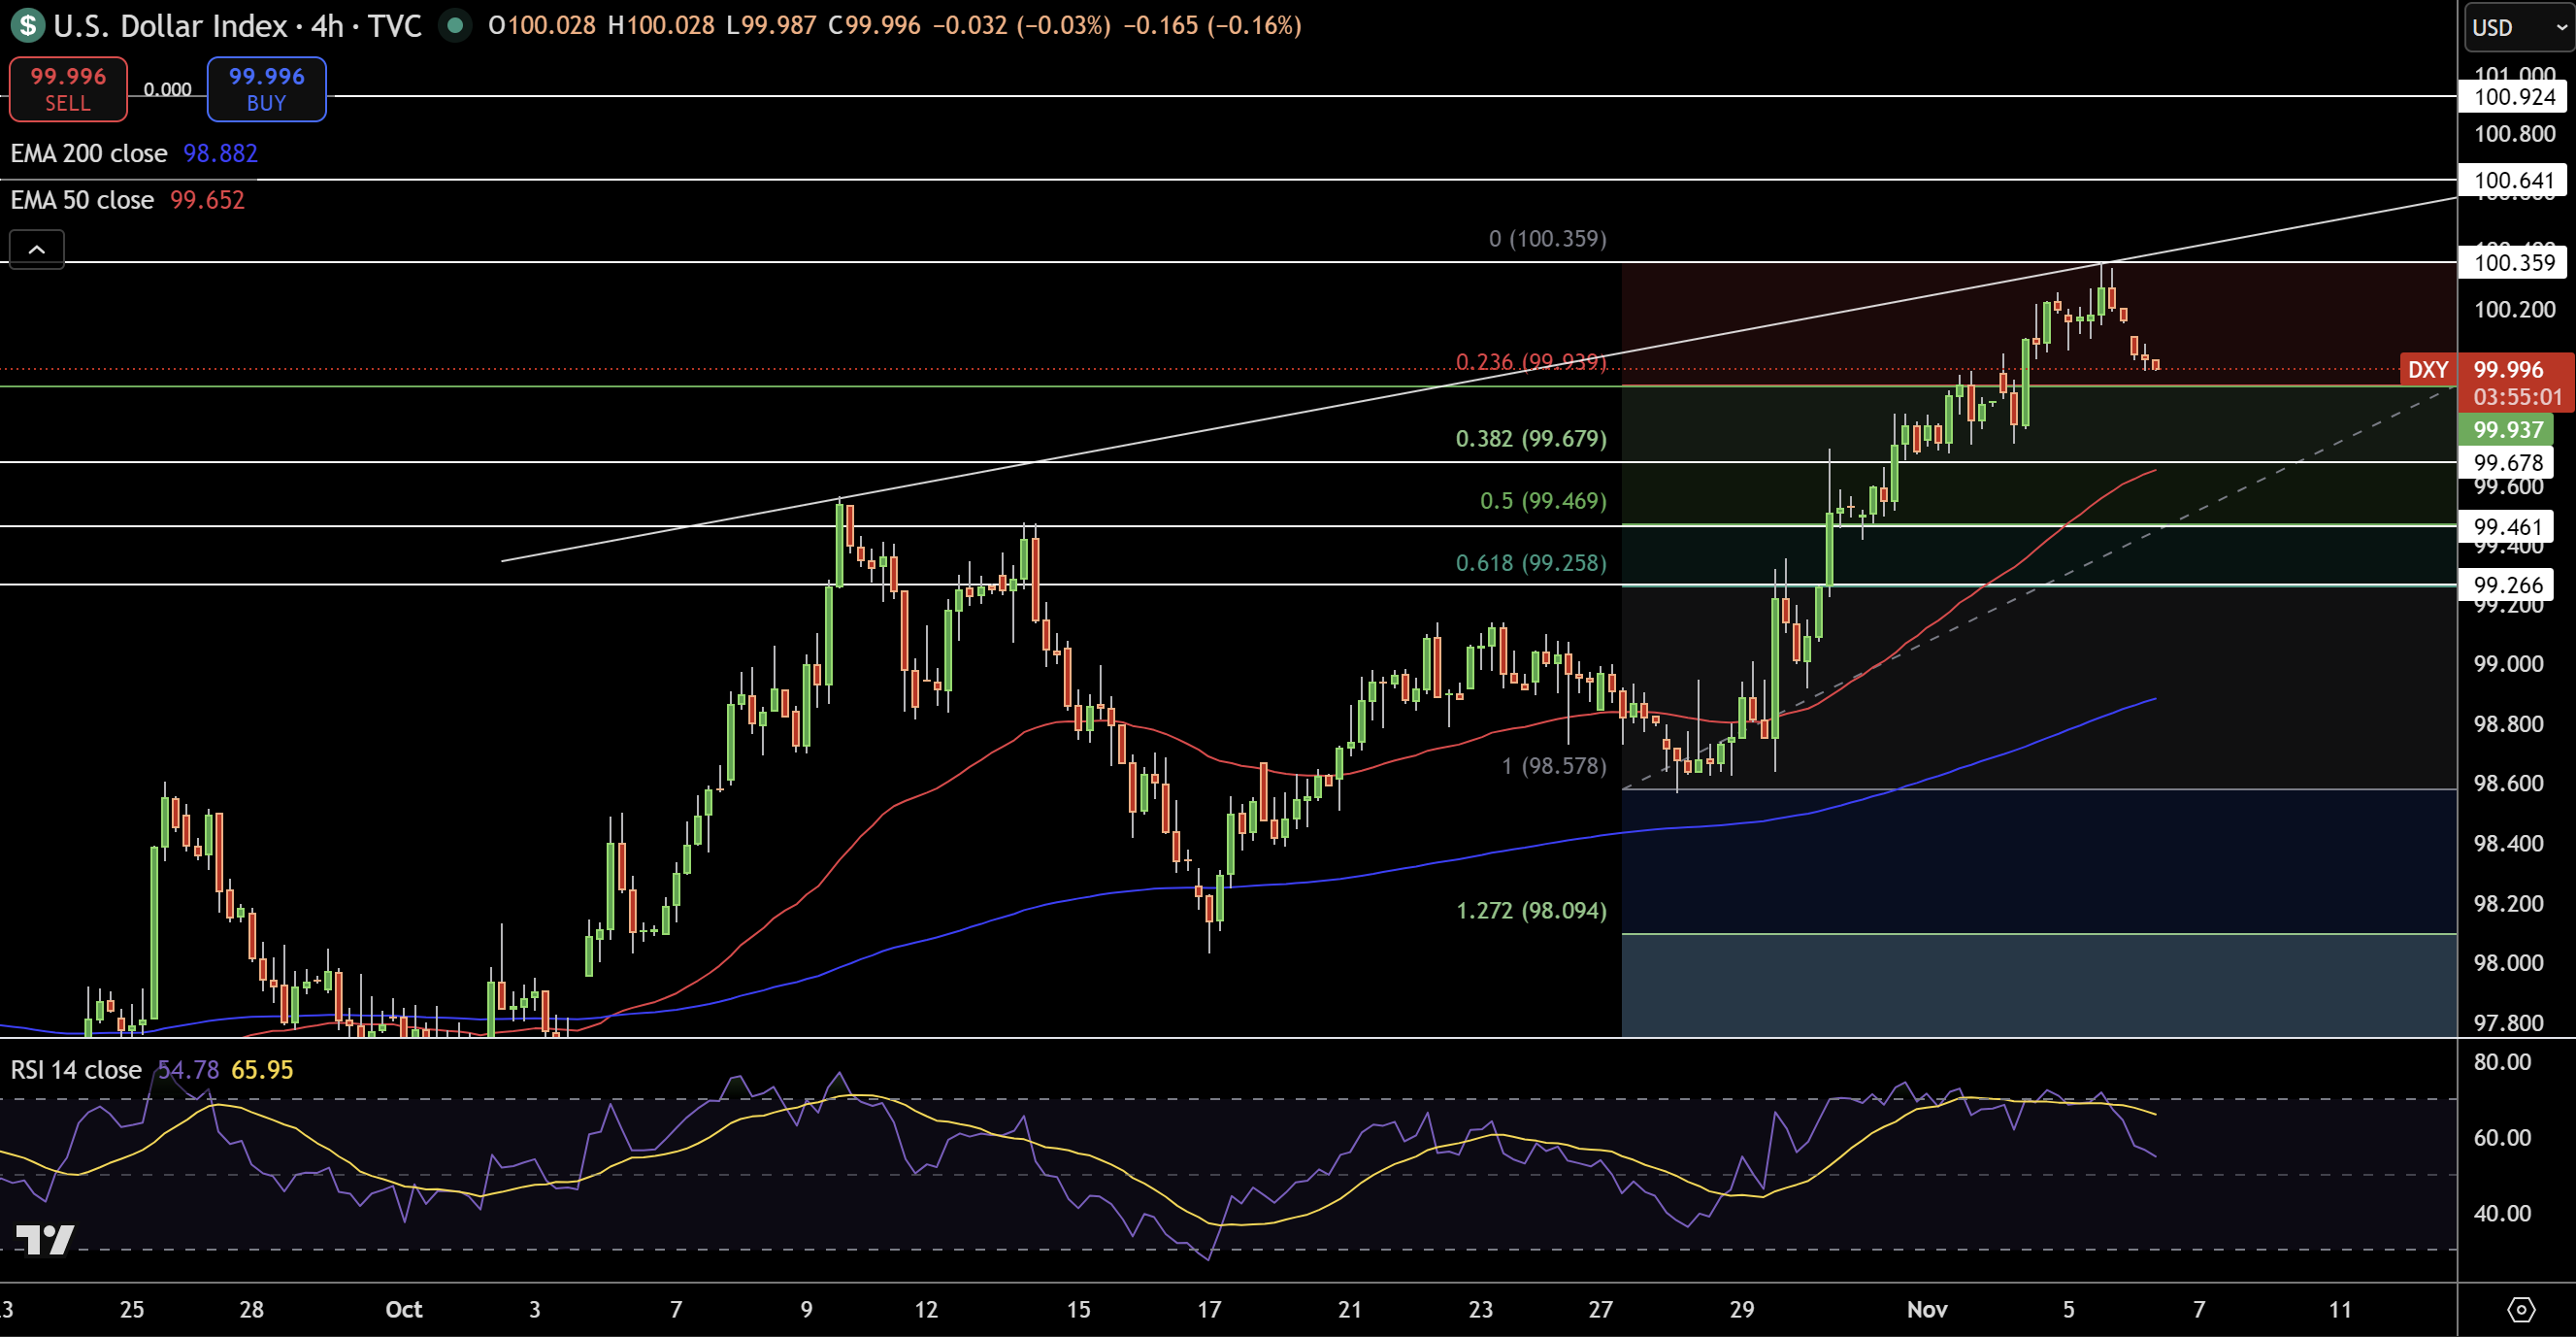Click the 100.641 price label
The image size is (2576, 1337).
[x=2514, y=180]
